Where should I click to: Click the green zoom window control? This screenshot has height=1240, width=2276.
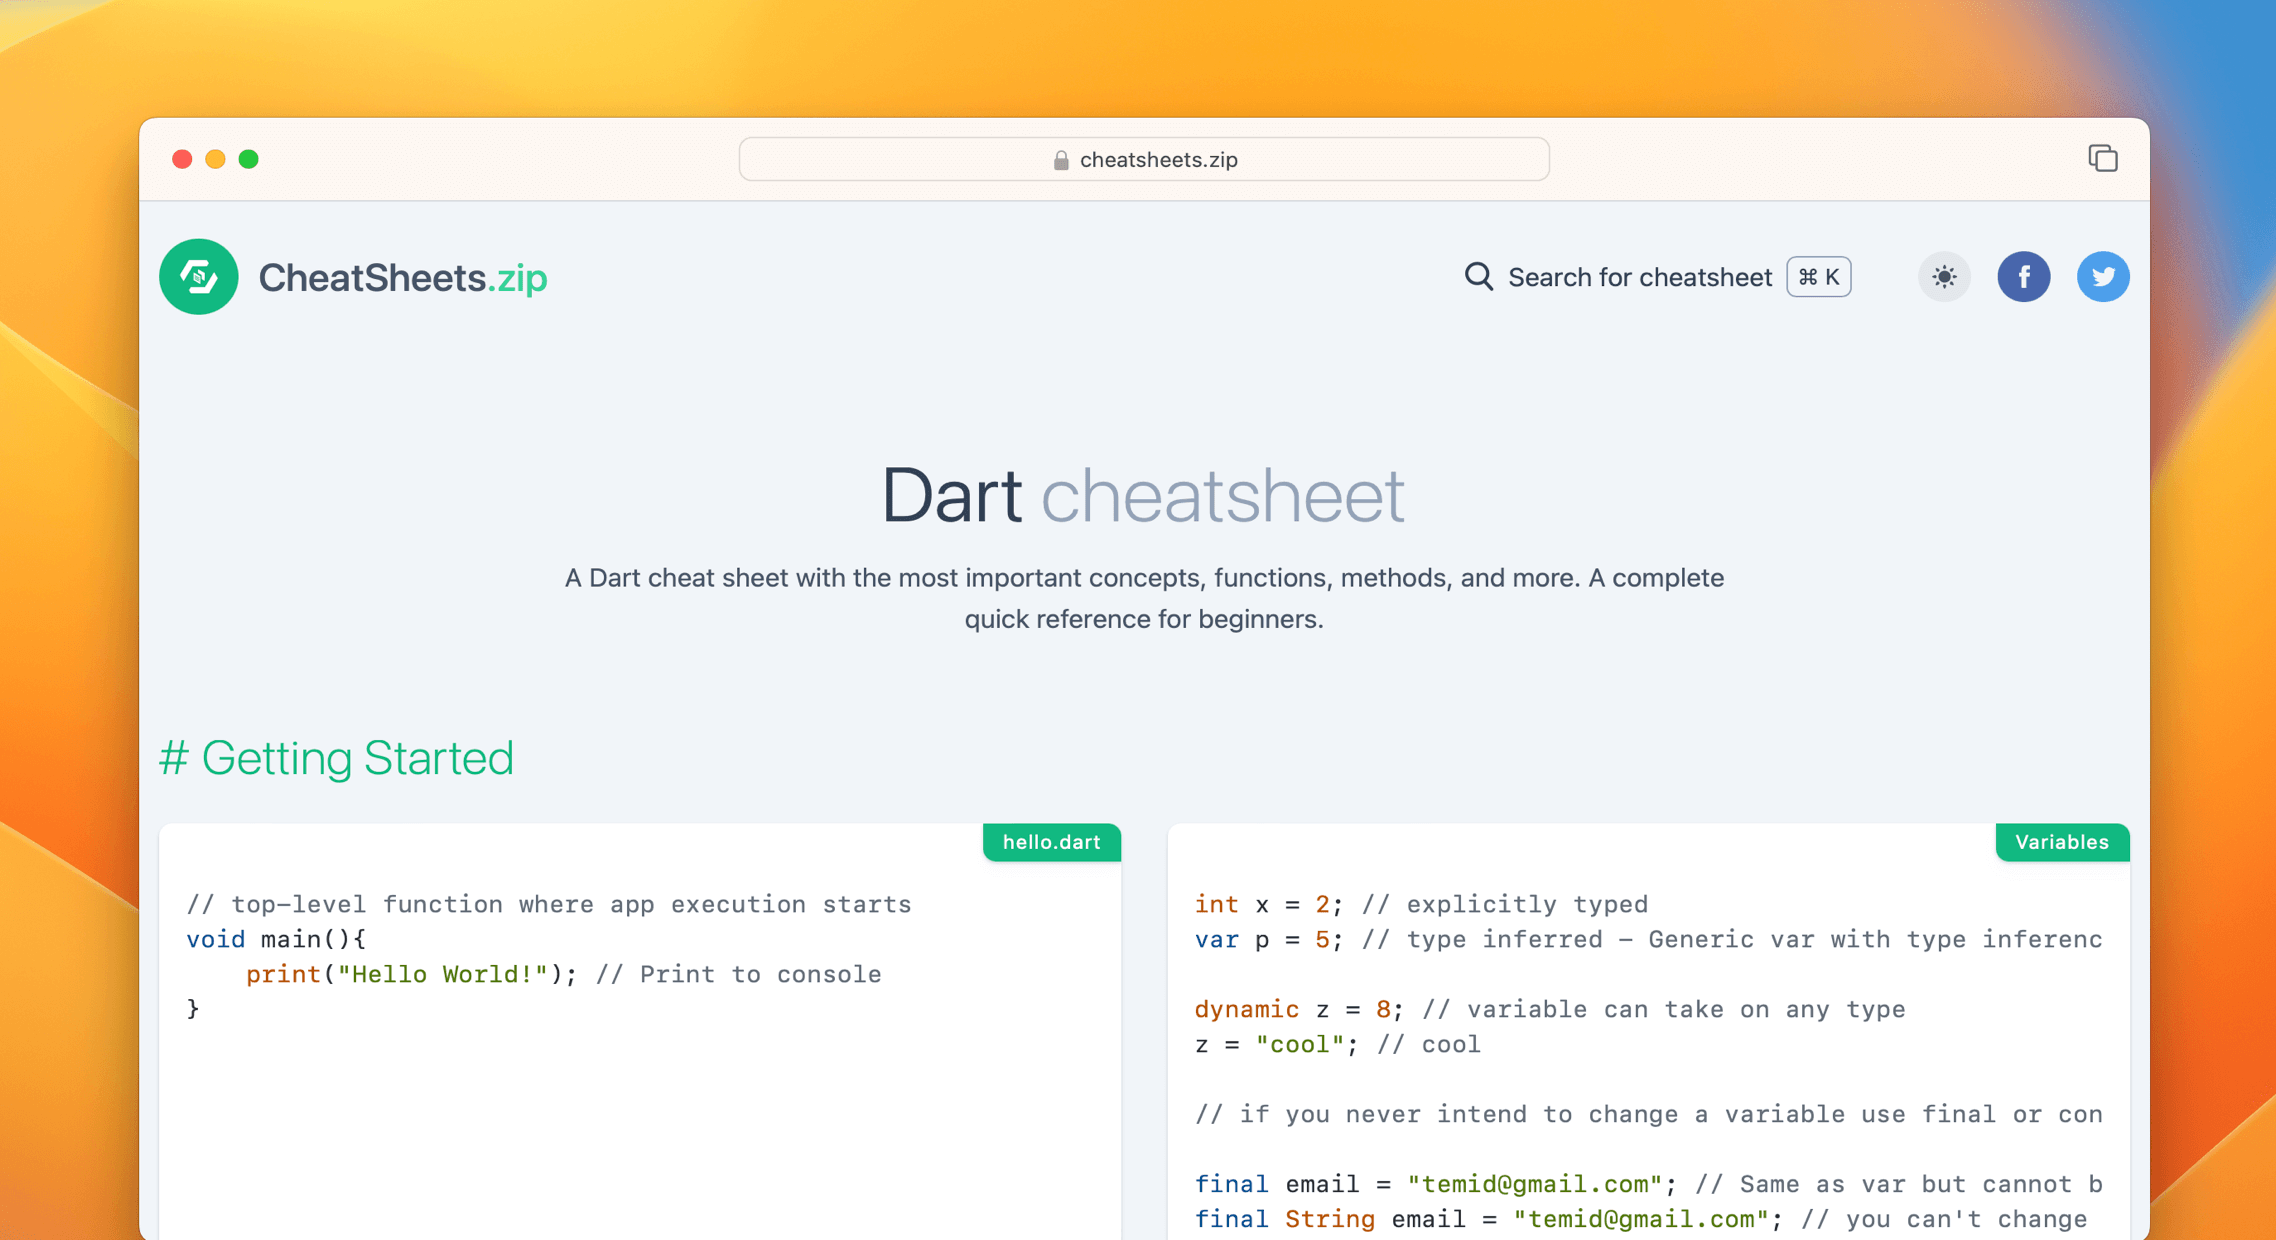coord(249,159)
